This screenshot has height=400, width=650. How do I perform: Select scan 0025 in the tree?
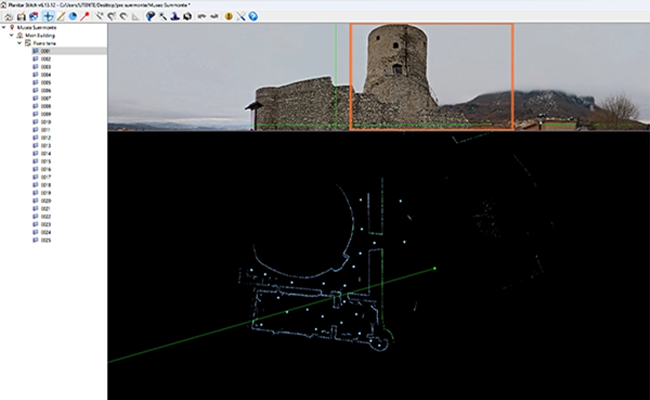tap(46, 240)
